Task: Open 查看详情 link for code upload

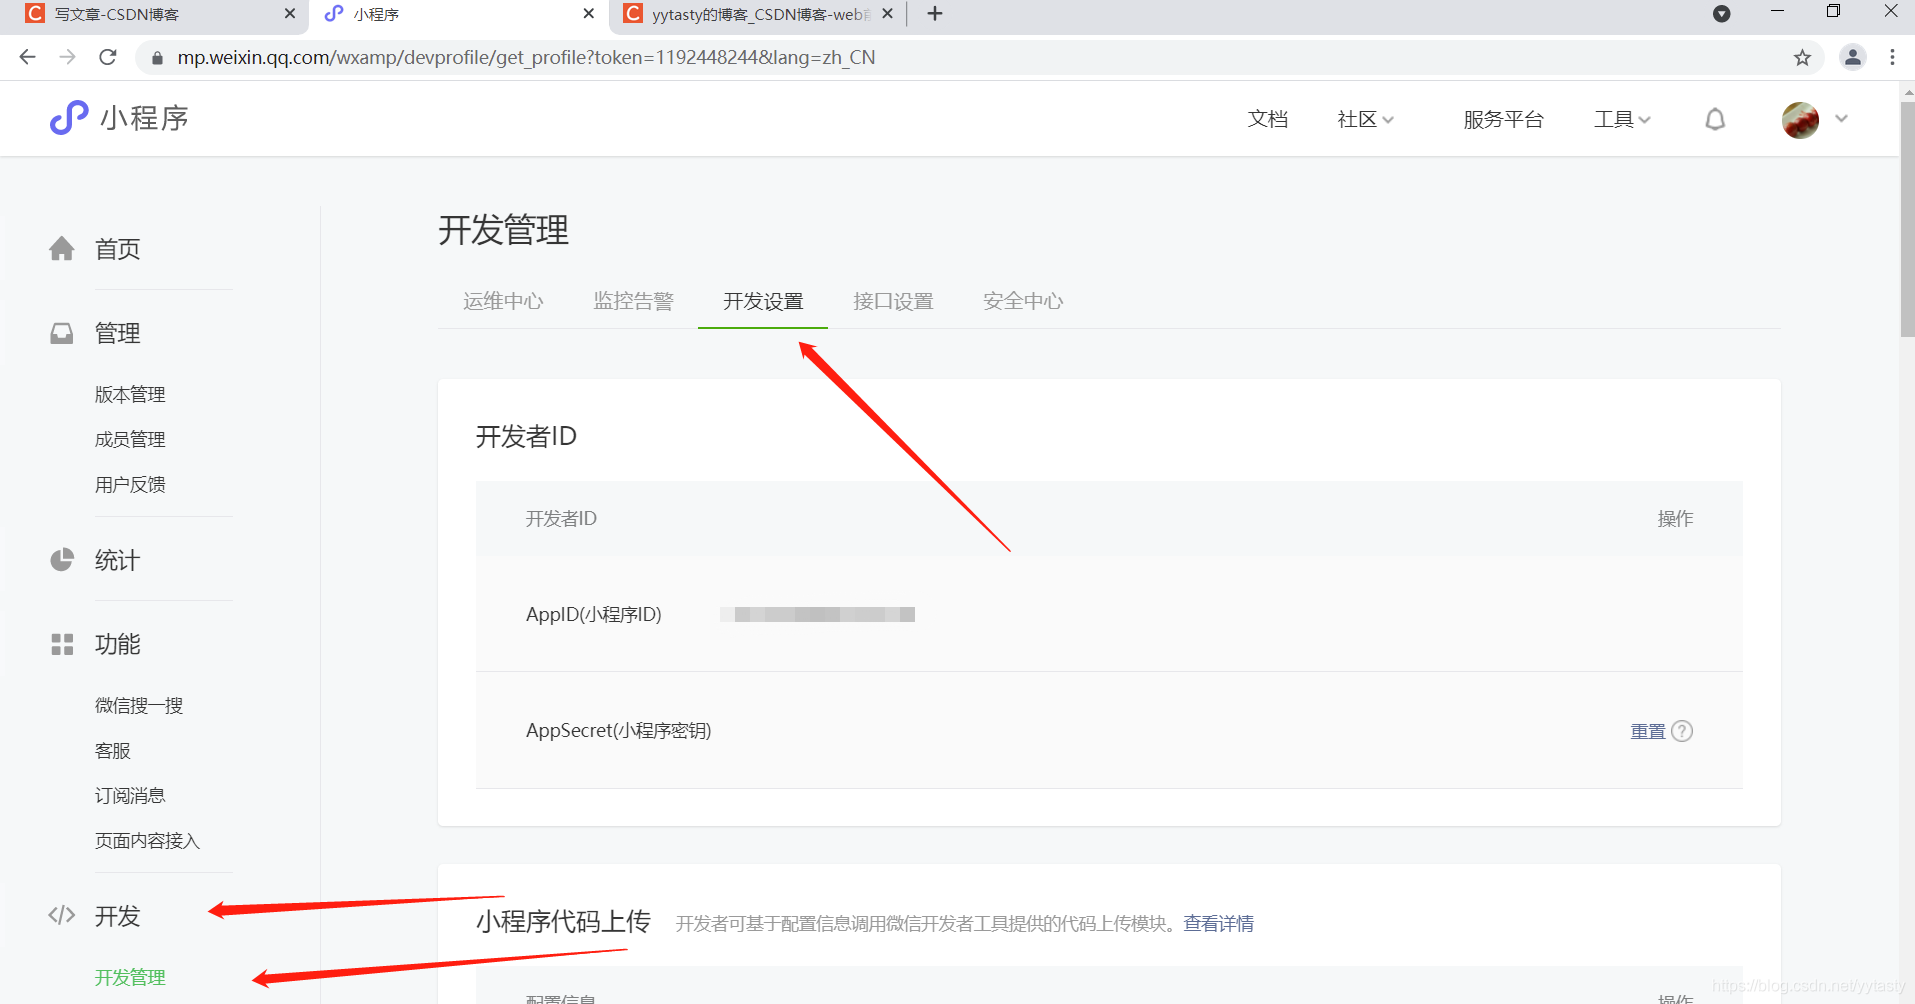Action: point(1218,923)
